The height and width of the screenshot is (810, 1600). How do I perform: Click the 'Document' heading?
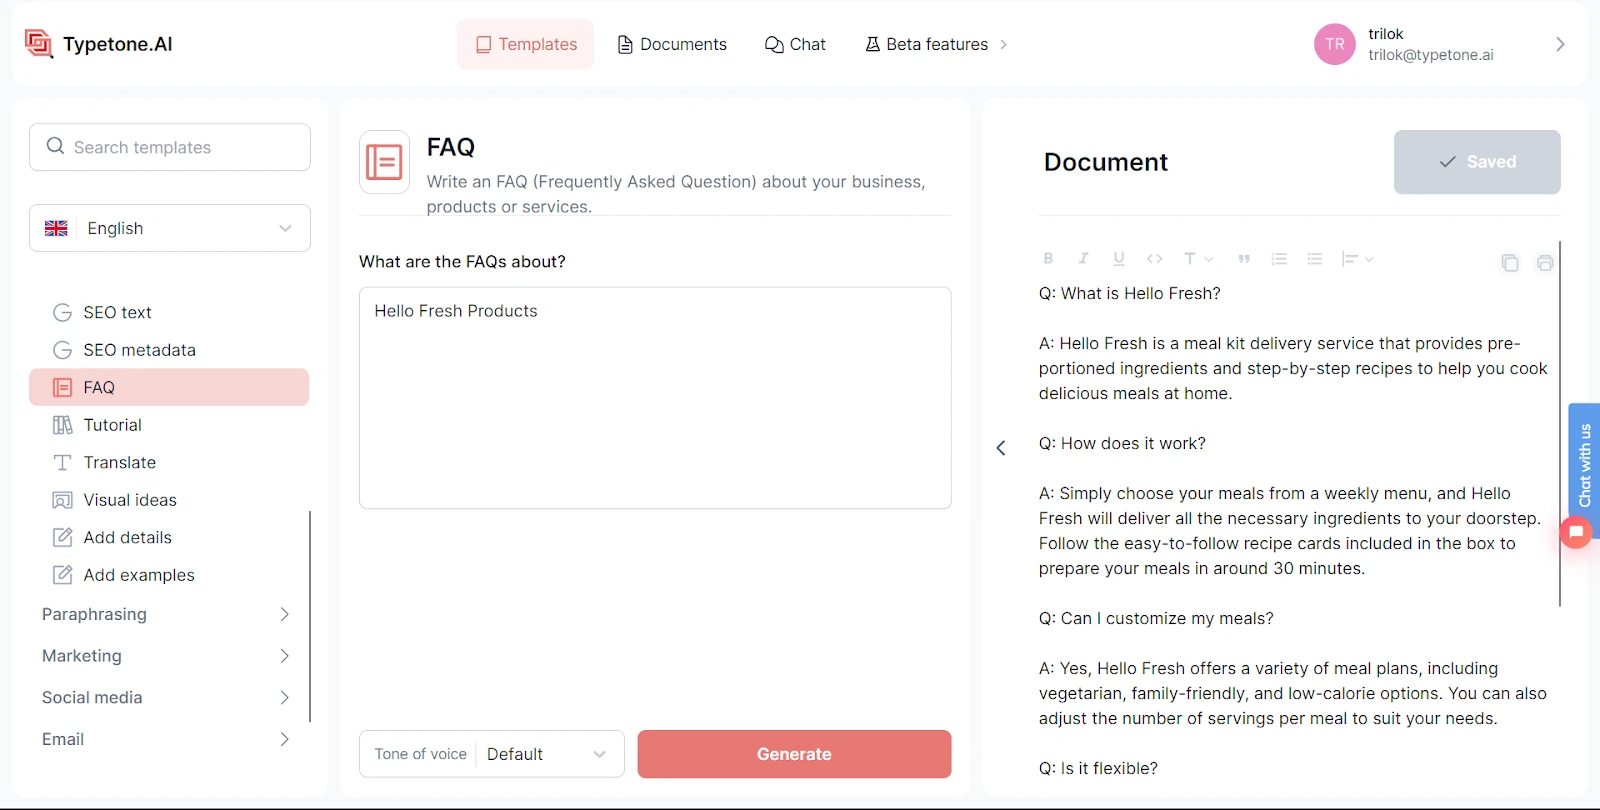pos(1106,162)
